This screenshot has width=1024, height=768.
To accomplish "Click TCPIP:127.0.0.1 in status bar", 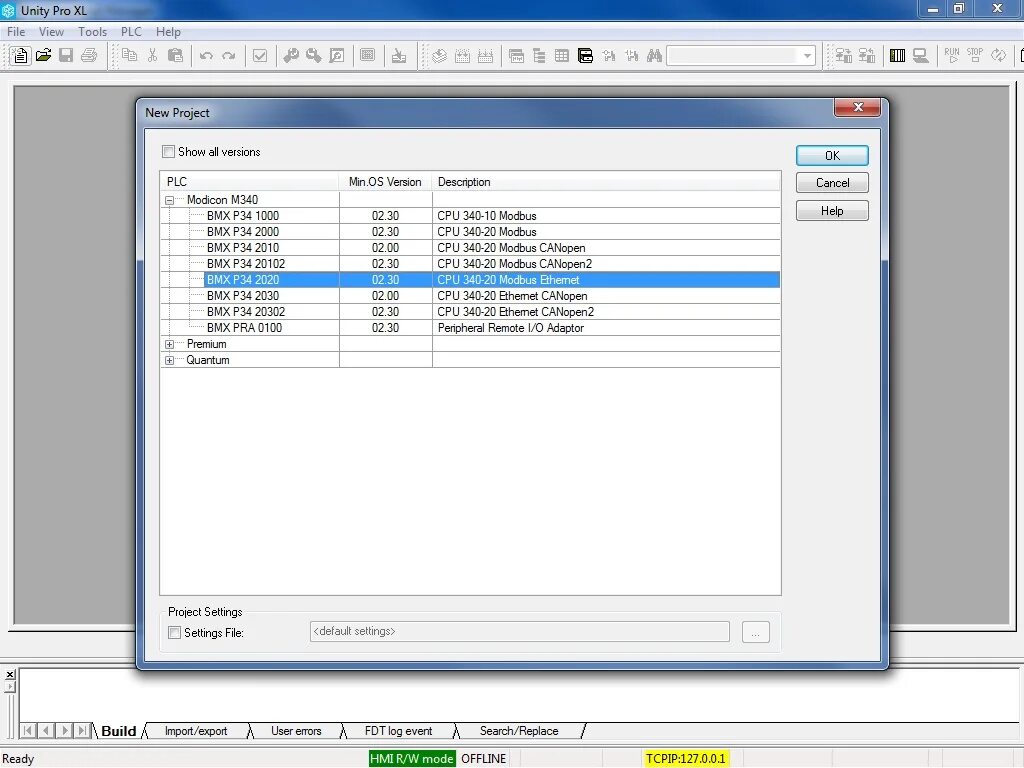I will point(686,759).
